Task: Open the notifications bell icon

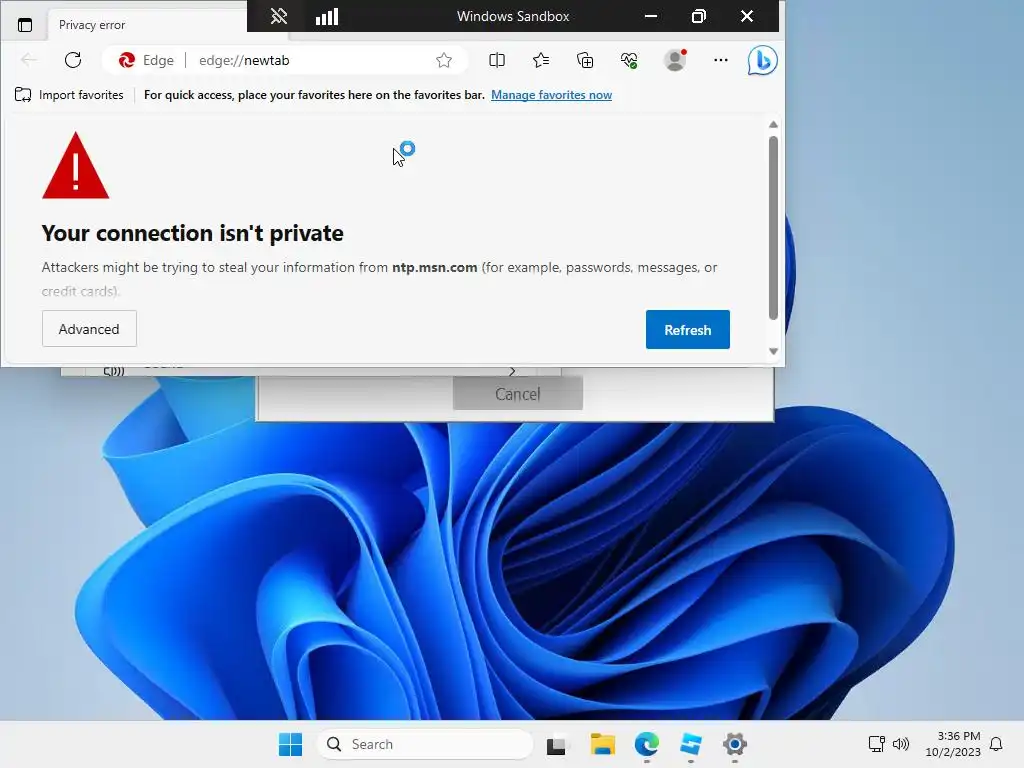Action: [996, 744]
